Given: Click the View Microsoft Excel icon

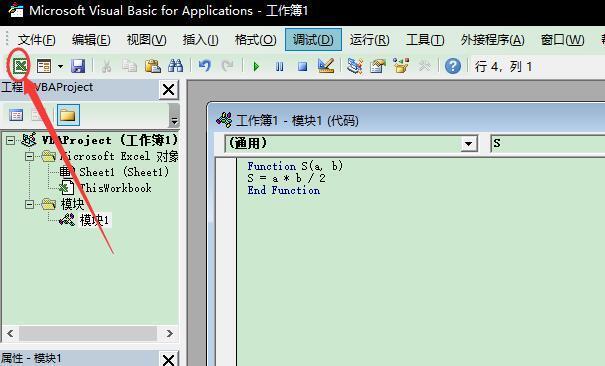Looking at the screenshot, I should pos(20,66).
